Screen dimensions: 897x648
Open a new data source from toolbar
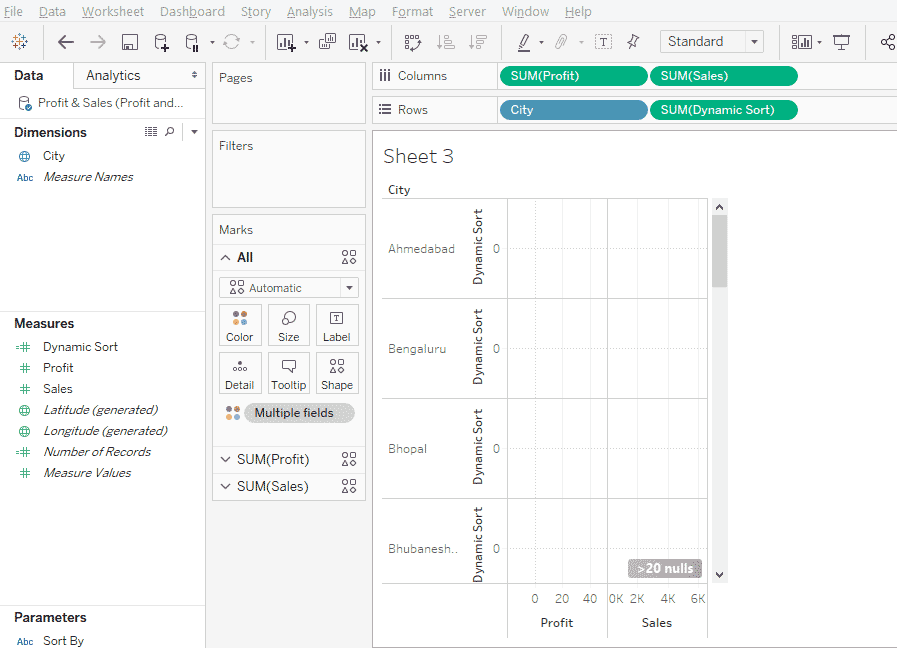tap(161, 41)
